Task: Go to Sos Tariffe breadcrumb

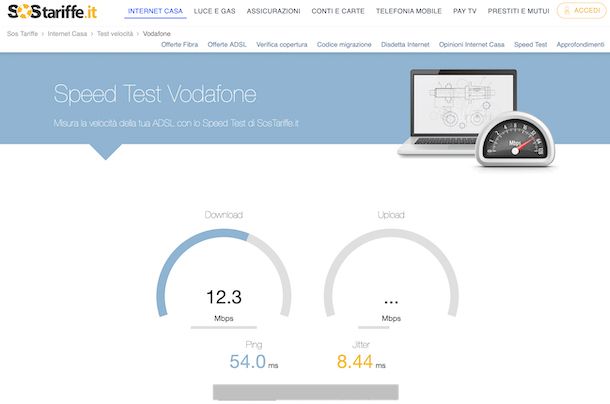Action: click(23, 34)
